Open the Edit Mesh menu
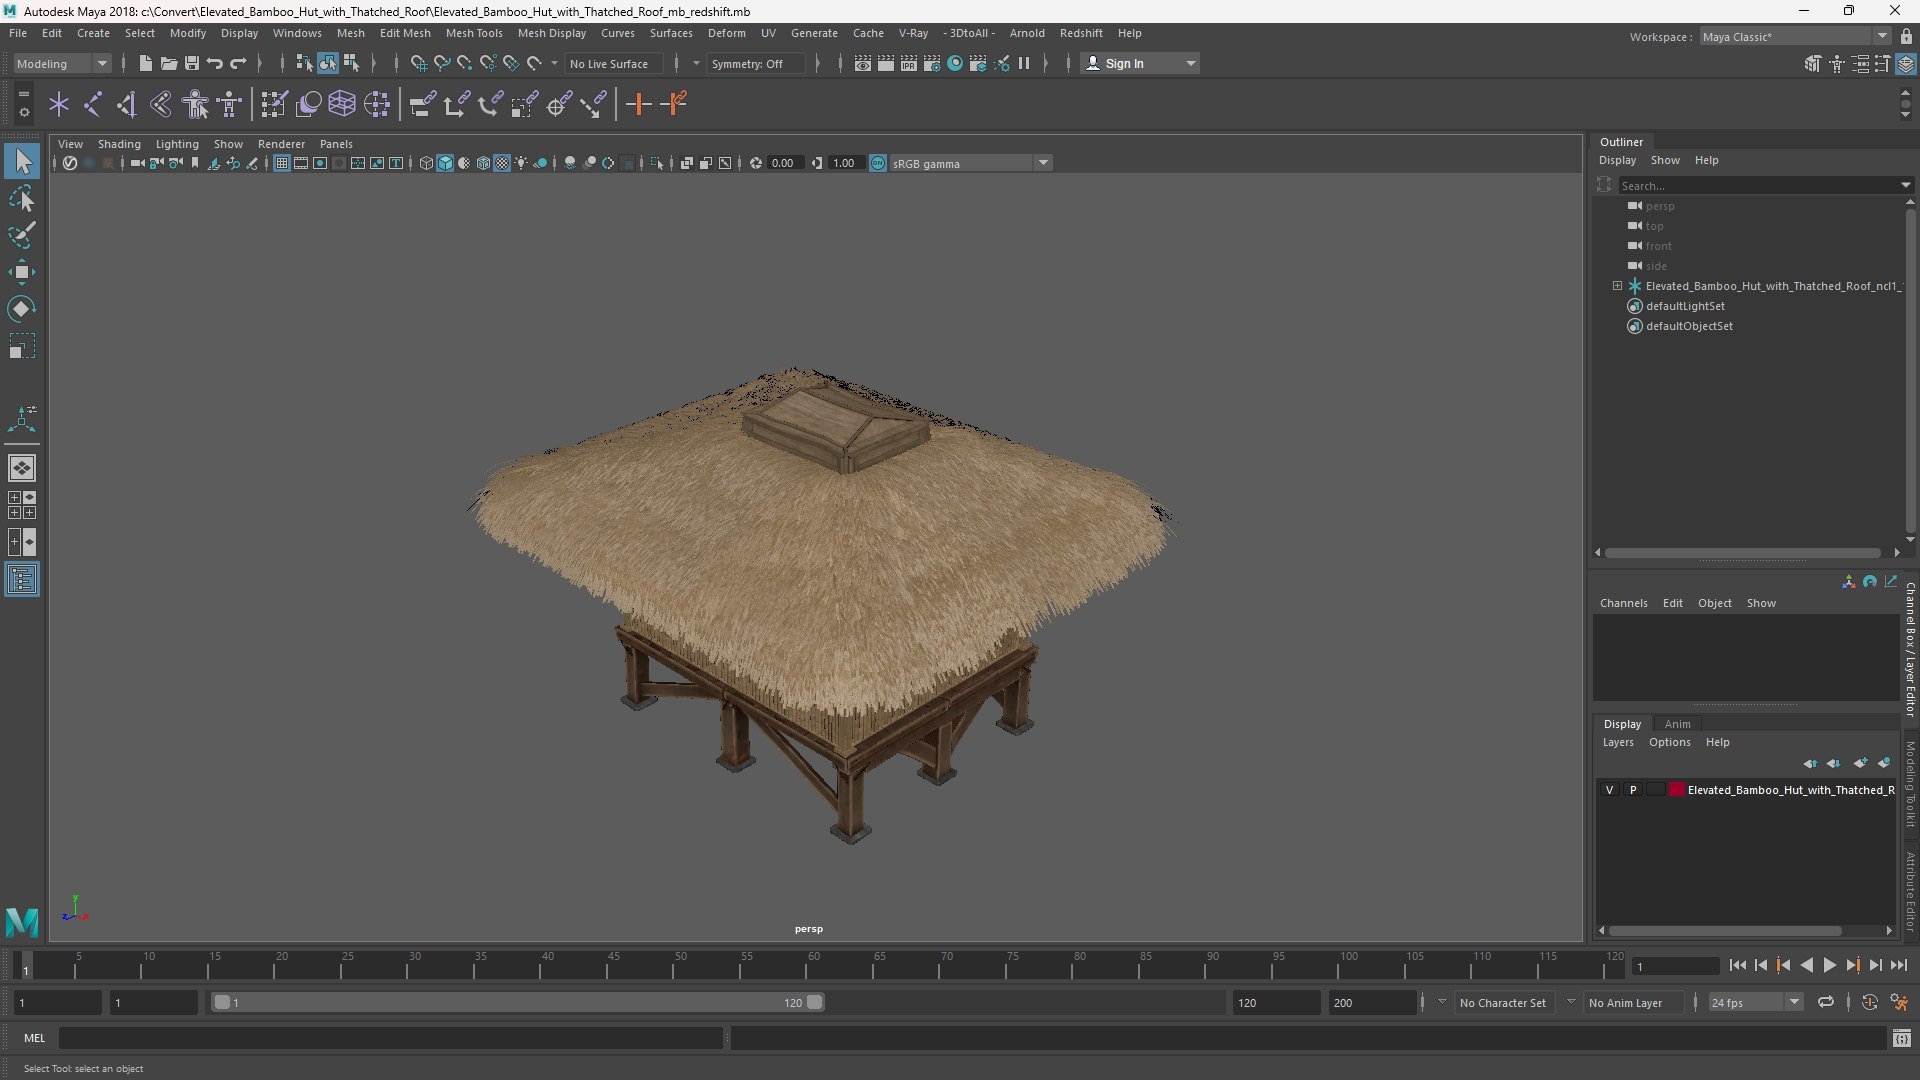The image size is (1920, 1080). tap(405, 33)
